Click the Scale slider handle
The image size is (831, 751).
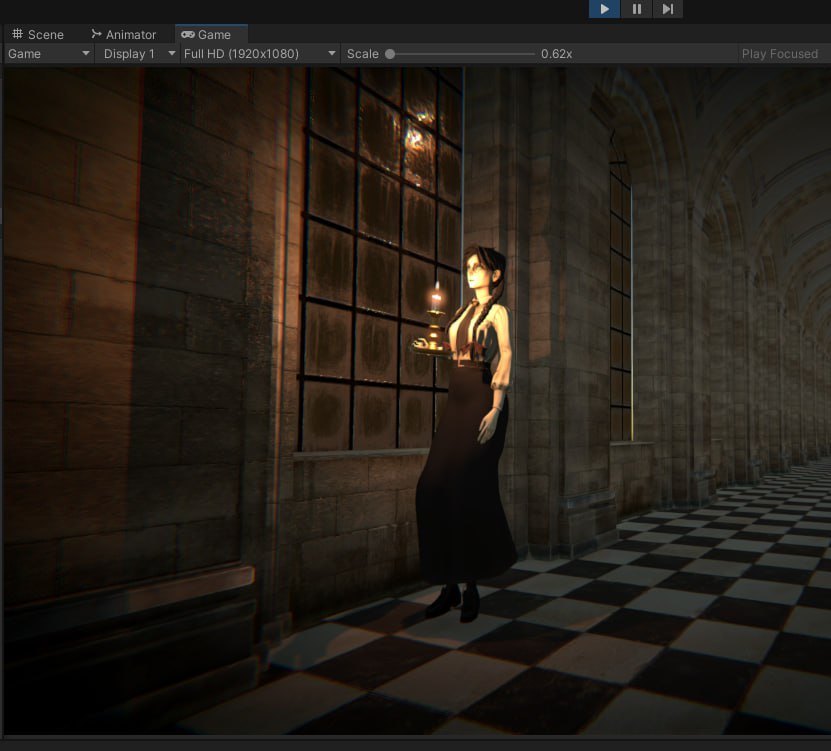click(x=390, y=54)
